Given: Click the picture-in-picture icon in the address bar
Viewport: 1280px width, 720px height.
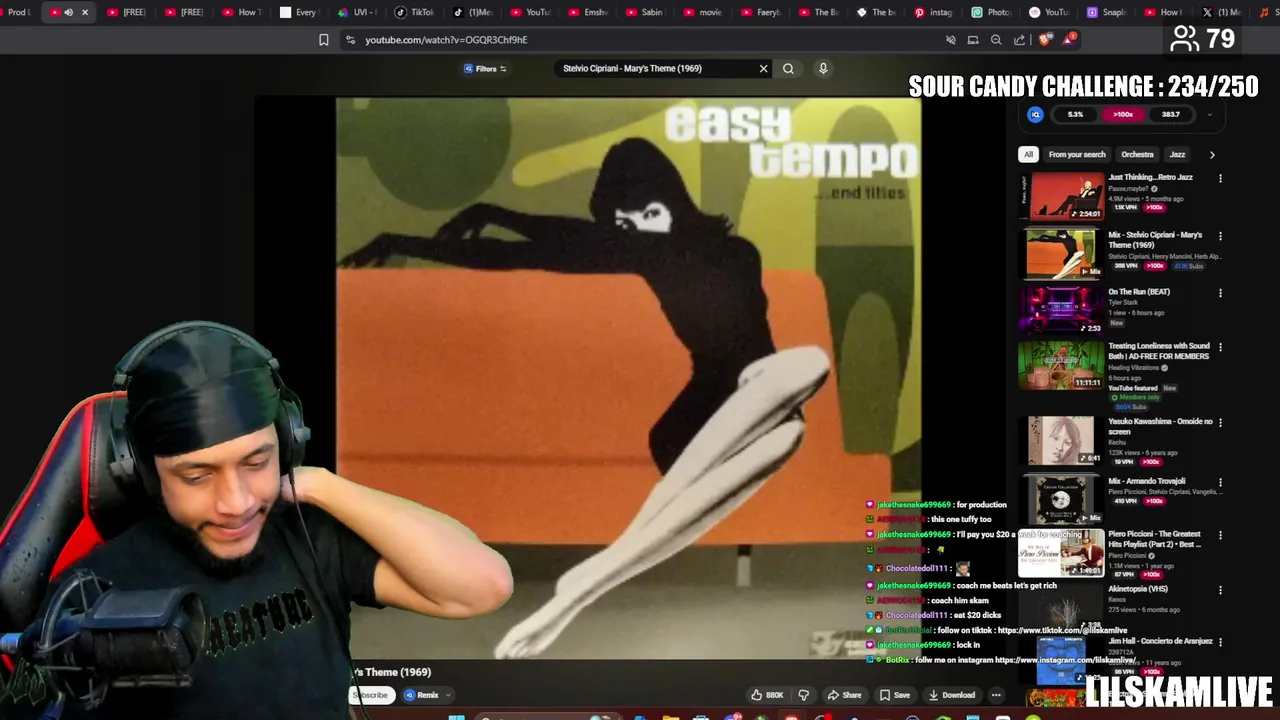Looking at the screenshot, I should tap(973, 40).
